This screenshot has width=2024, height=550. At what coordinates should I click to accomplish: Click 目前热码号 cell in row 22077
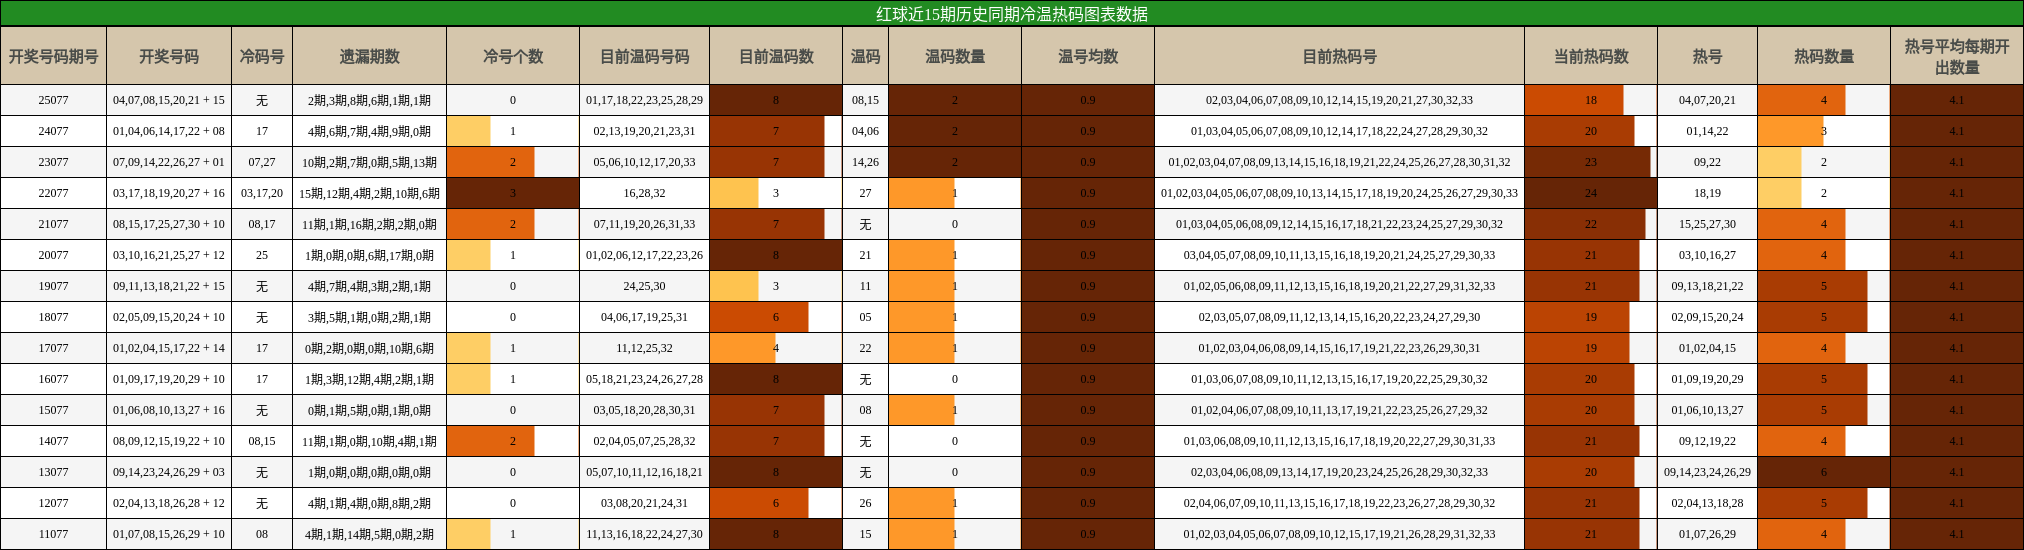coord(1339,193)
